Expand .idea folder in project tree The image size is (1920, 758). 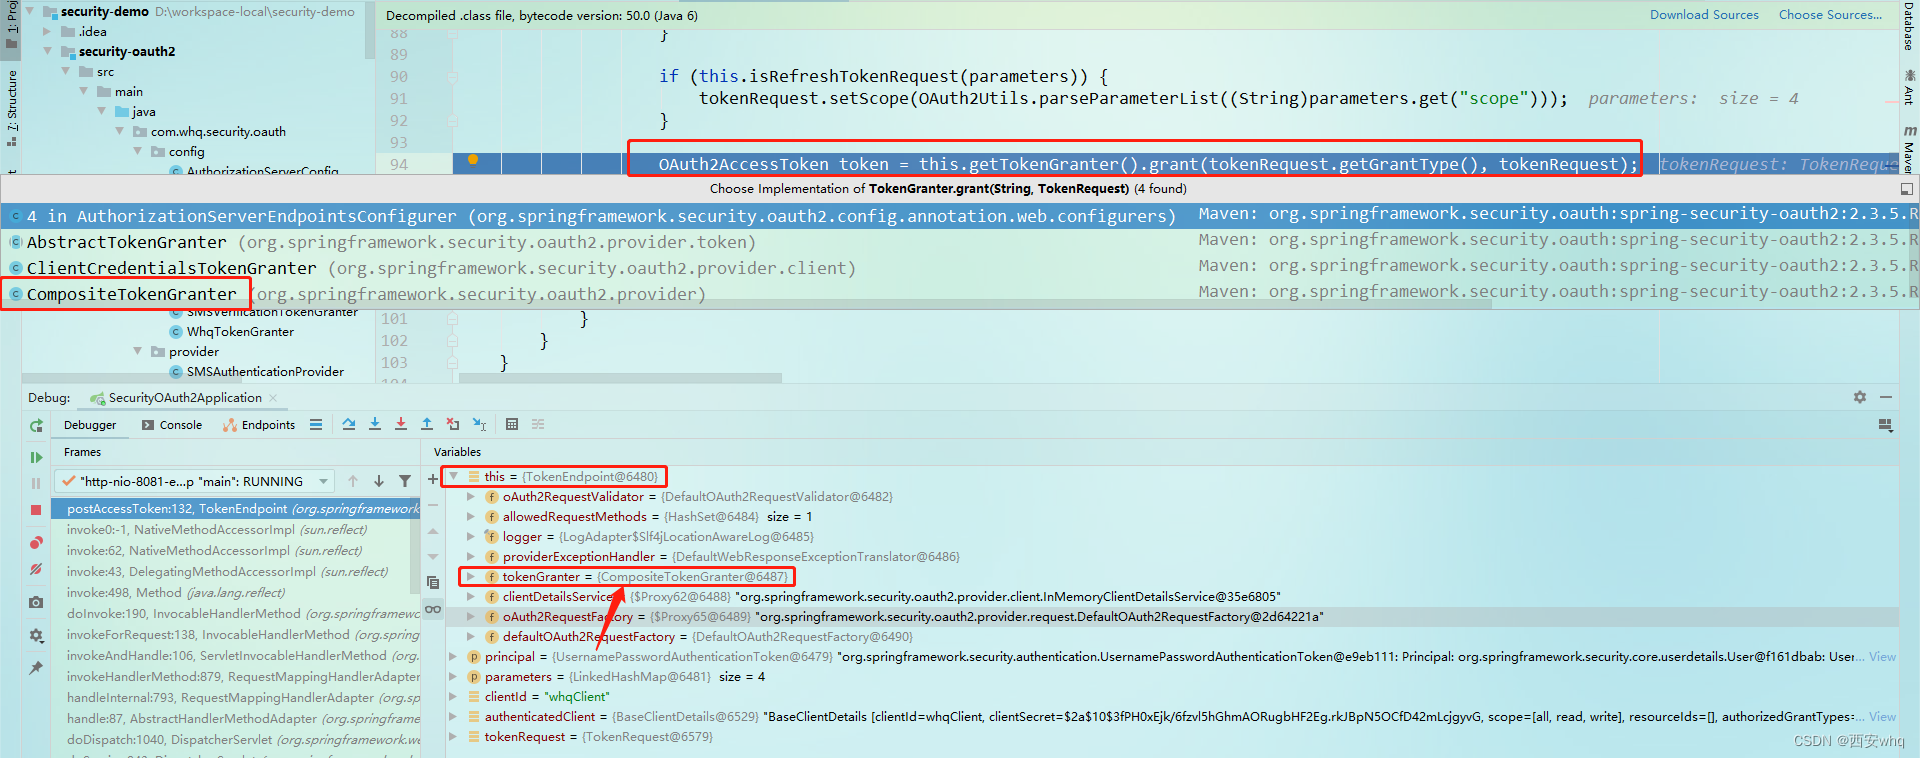pos(47,32)
